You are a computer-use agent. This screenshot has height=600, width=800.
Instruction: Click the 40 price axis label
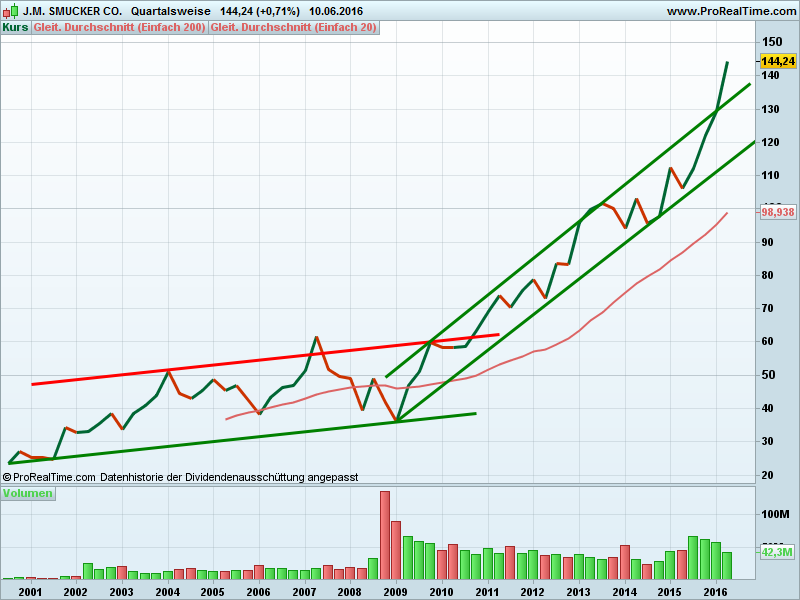pos(767,409)
